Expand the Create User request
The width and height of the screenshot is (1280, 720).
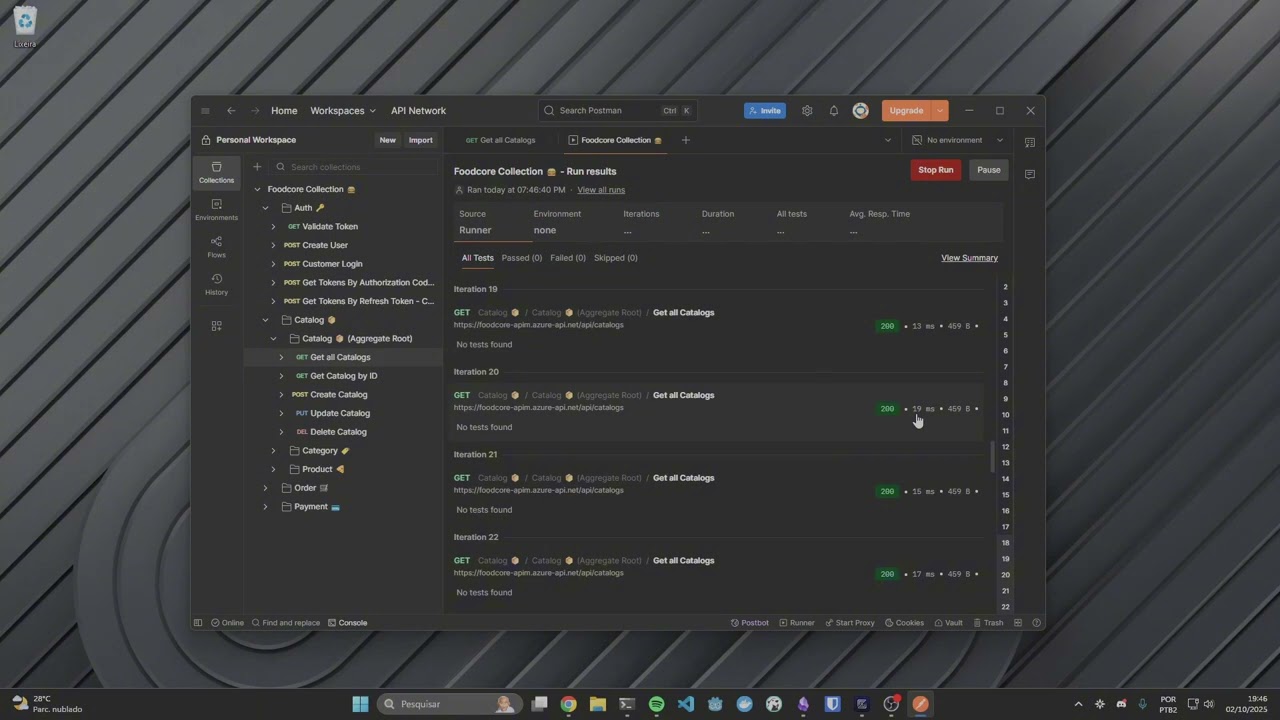tap(273, 245)
